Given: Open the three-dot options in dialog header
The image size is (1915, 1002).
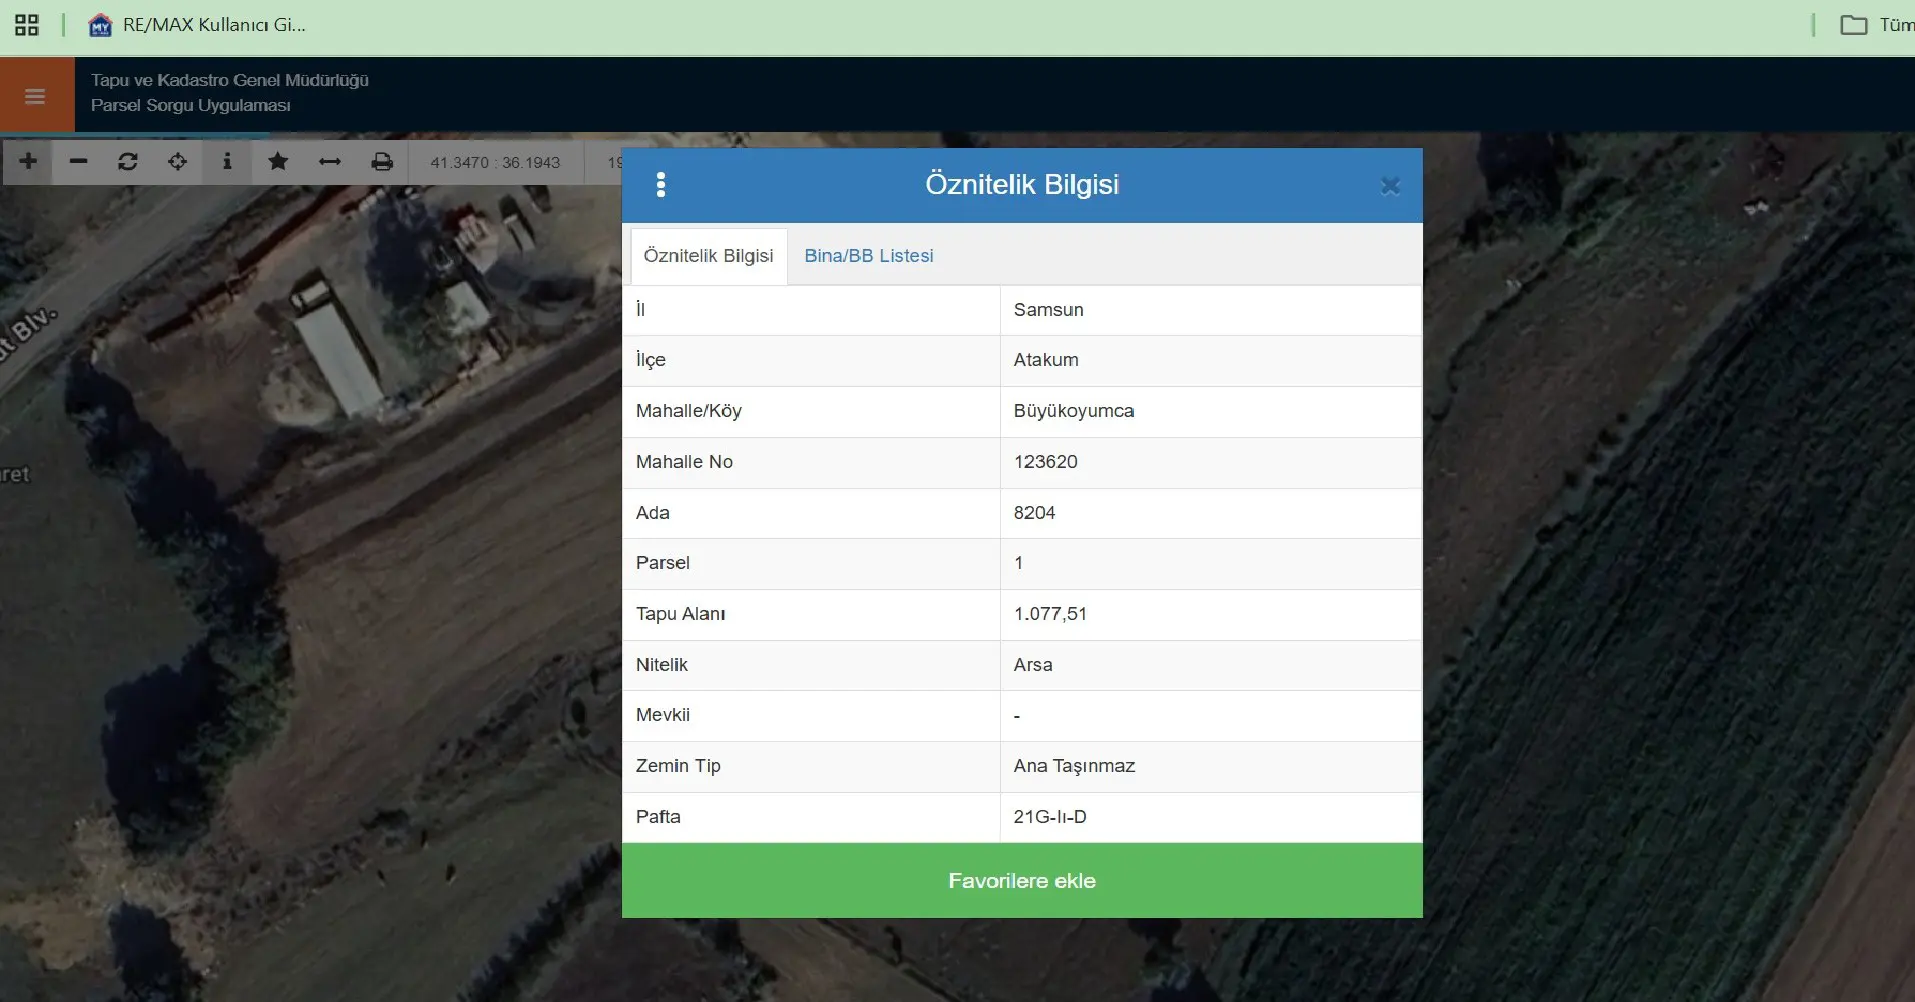Looking at the screenshot, I should (660, 184).
